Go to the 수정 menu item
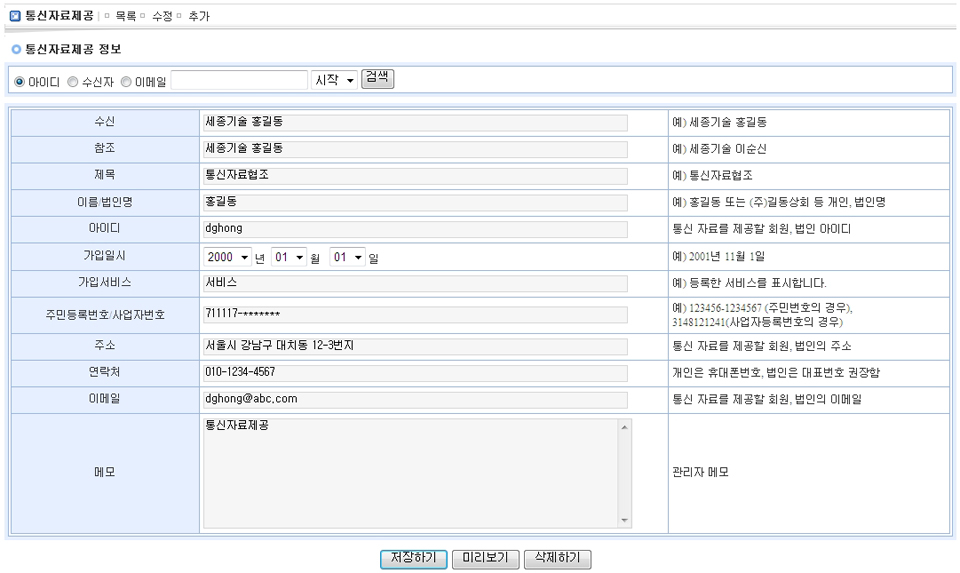The image size is (960, 573). pos(162,16)
